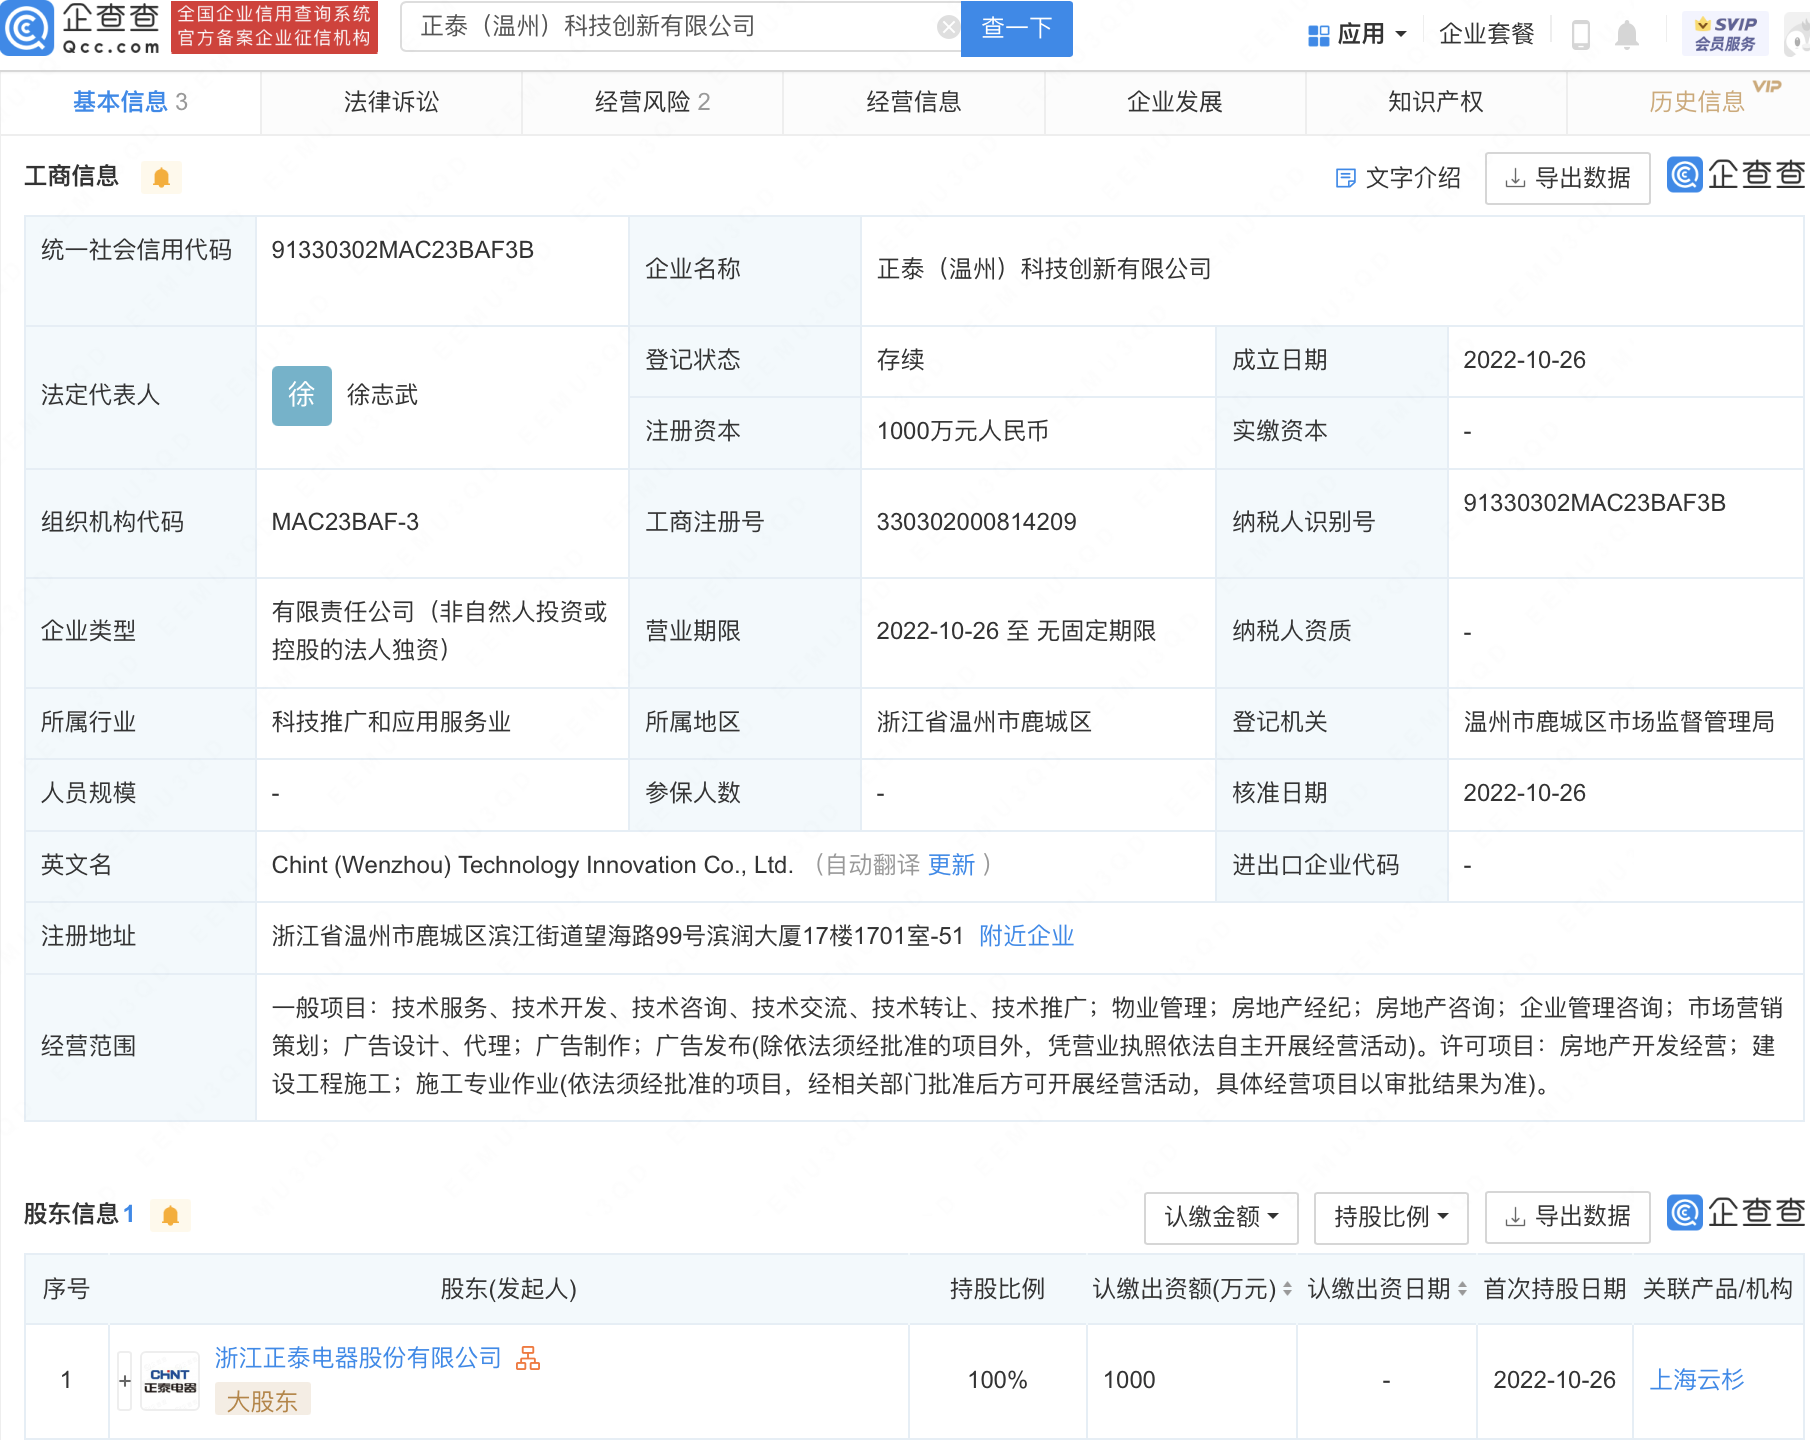1810x1440 pixels.
Task: Click English name Chint (Wenzhou) Technology Innovation
Action: pos(532,865)
